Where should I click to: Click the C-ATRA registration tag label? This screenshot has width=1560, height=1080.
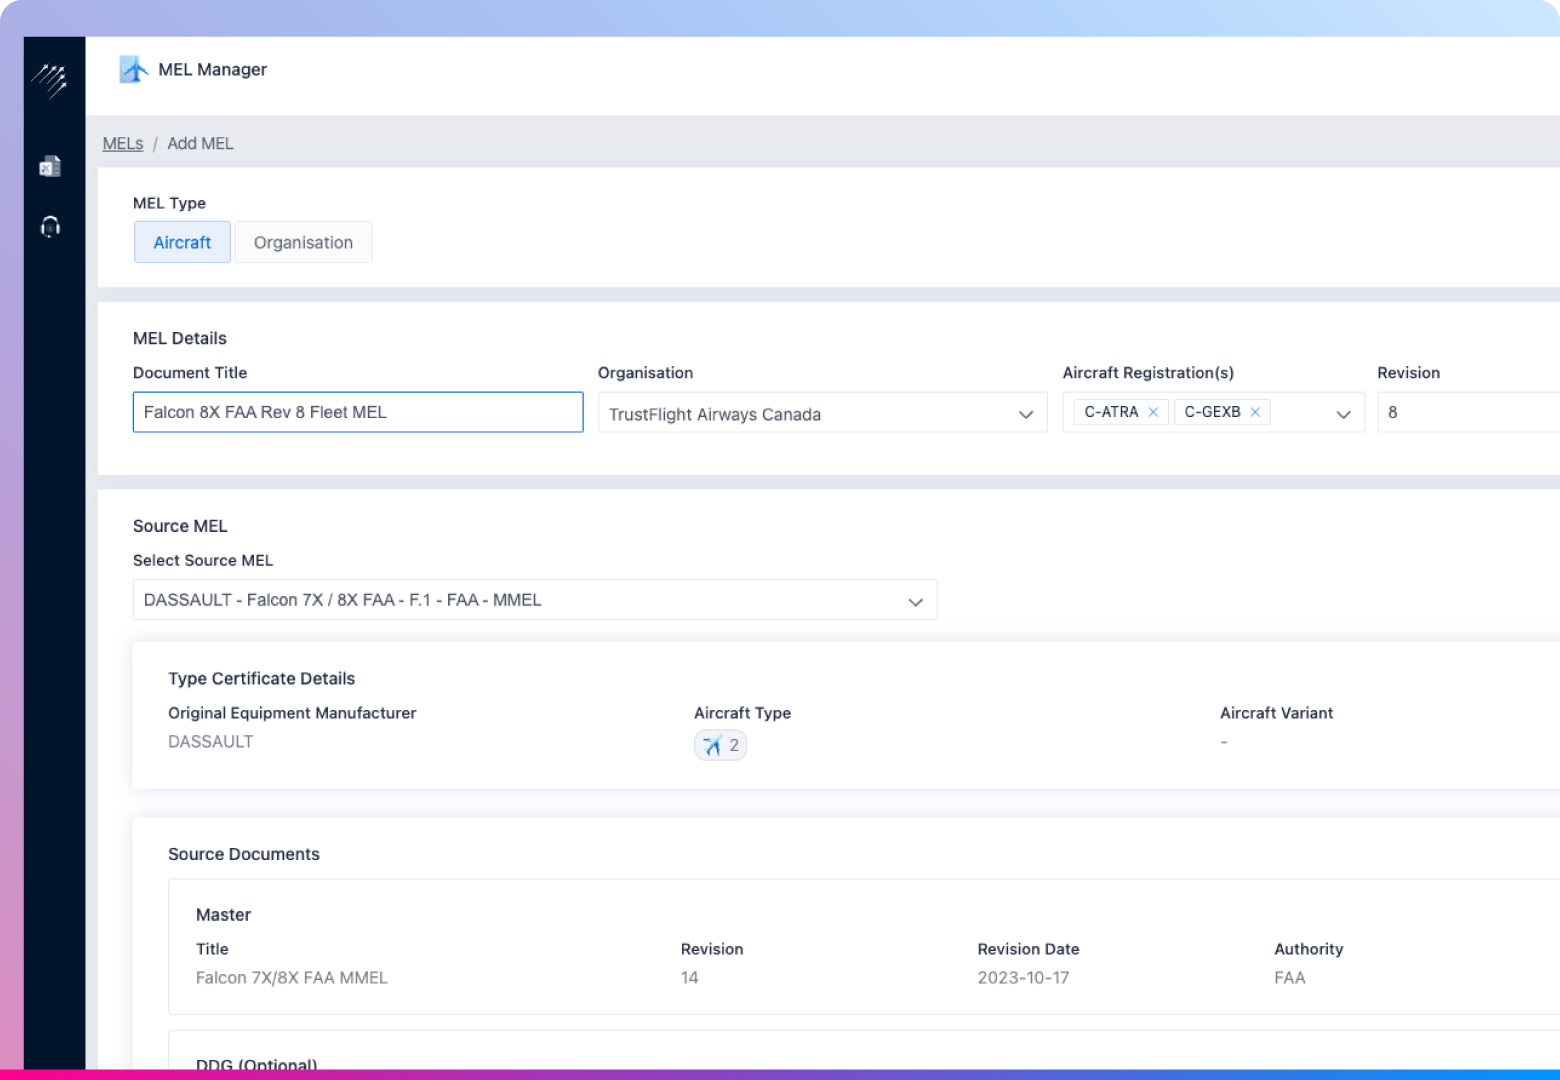(x=1111, y=412)
